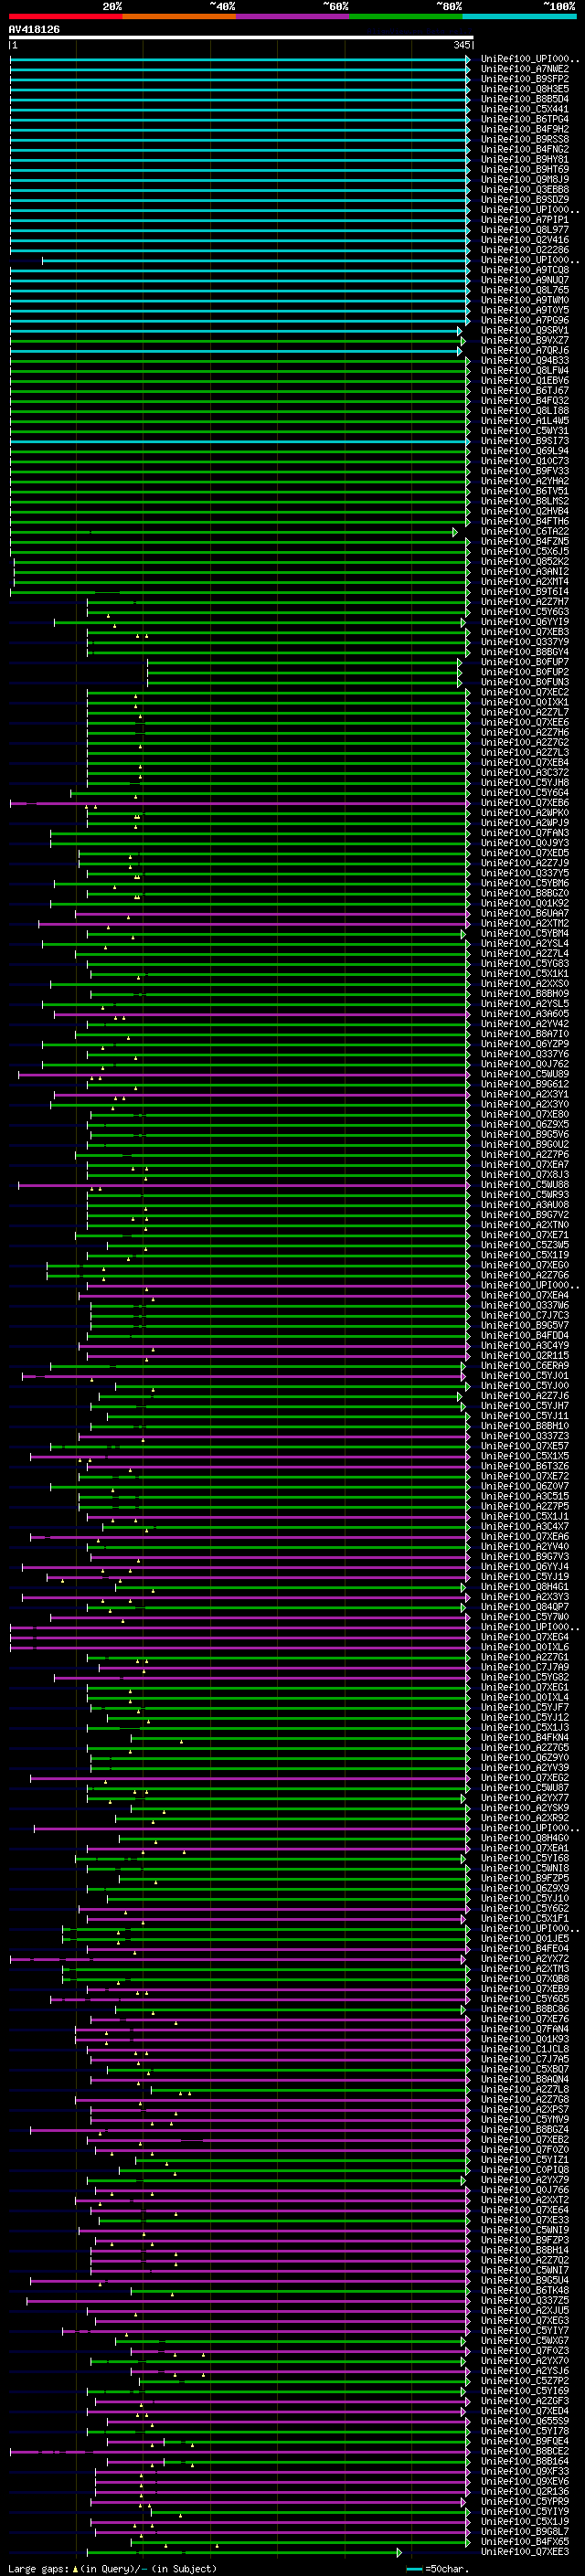The width and height of the screenshot is (585, 2576).
Task: Select label UniRef100_A9TCQ8
Action: tap(525, 270)
